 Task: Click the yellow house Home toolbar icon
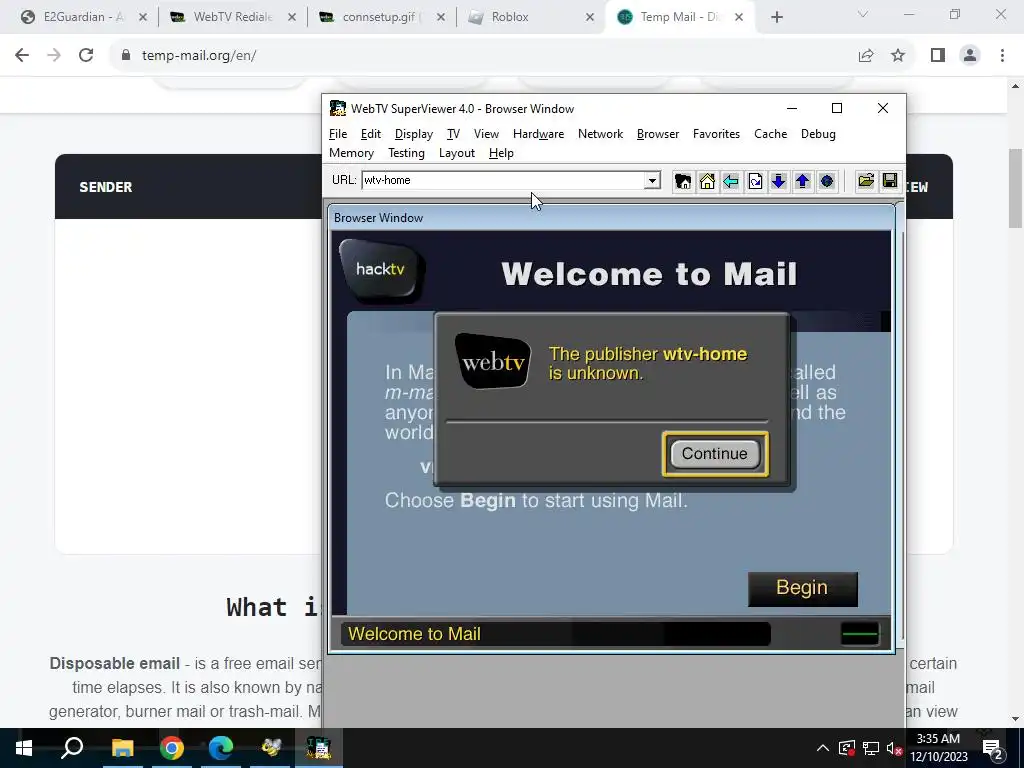(x=707, y=181)
